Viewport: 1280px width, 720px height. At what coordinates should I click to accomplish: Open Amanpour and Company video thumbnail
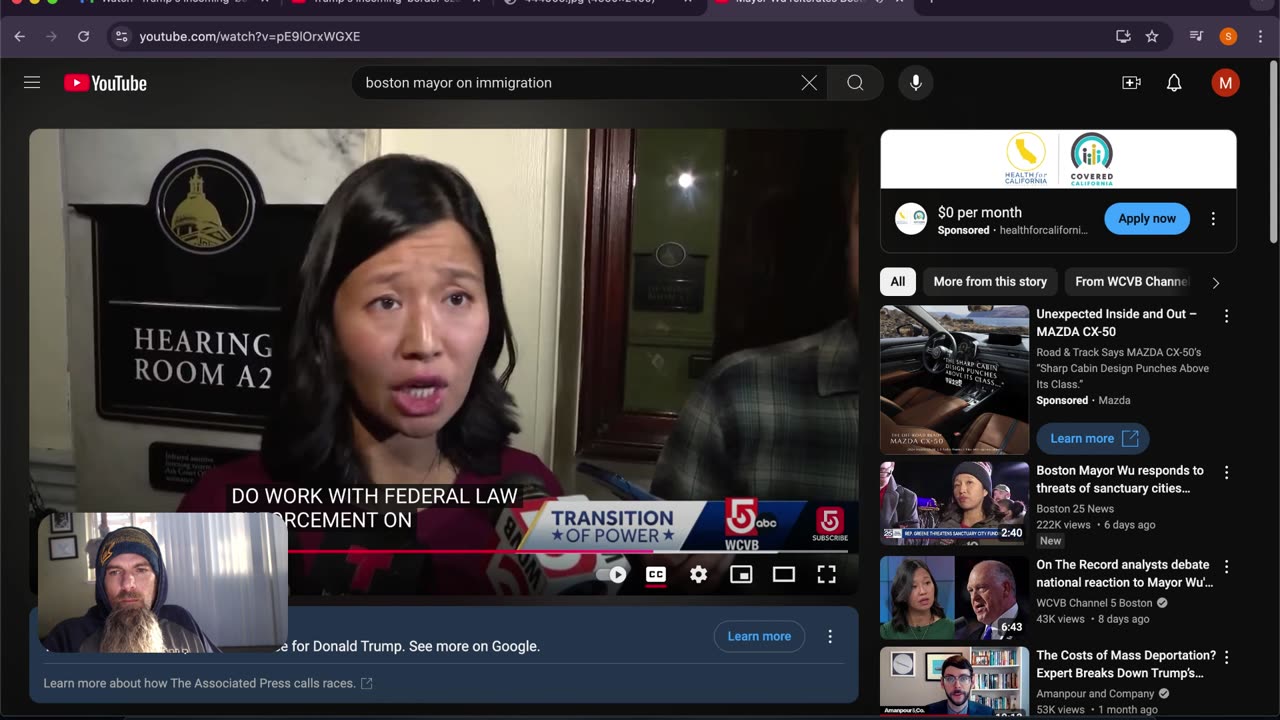pos(954,682)
